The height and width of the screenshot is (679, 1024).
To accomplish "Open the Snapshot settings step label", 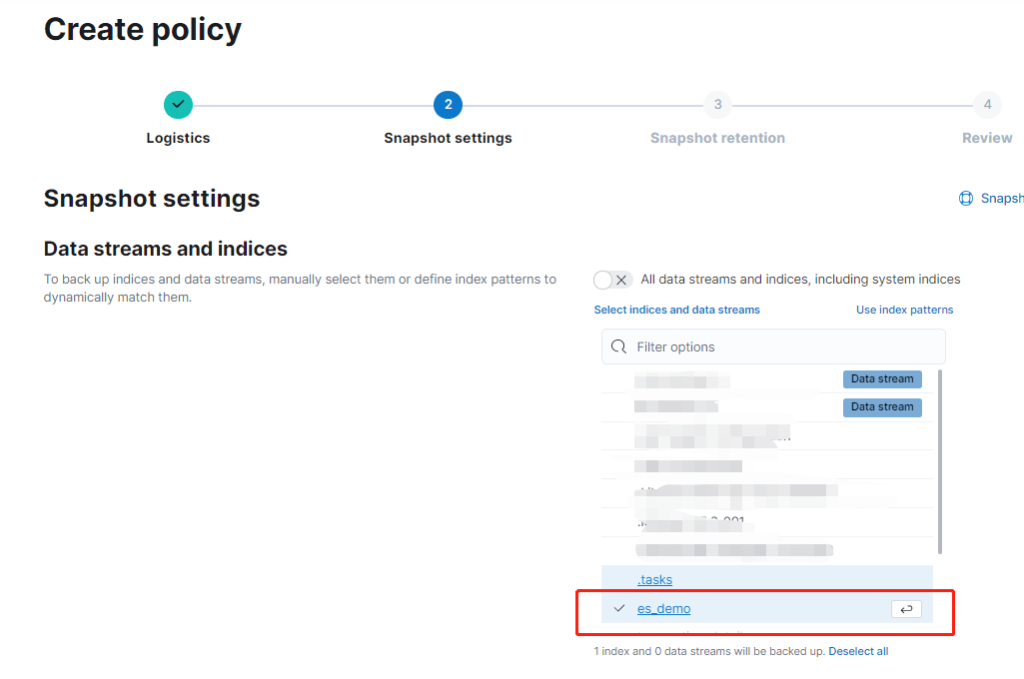I will pyautogui.click(x=448, y=138).
